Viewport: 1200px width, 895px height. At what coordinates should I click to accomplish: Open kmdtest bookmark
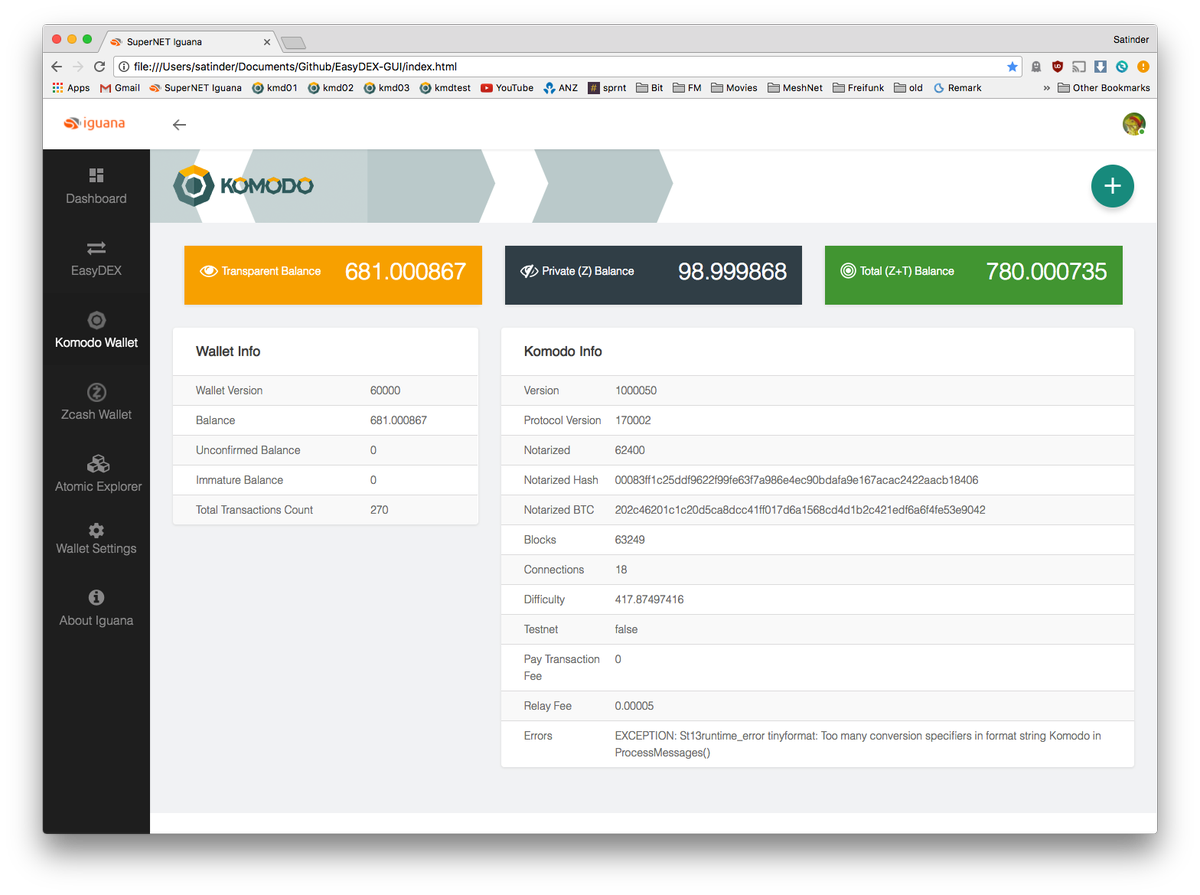[x=445, y=88]
